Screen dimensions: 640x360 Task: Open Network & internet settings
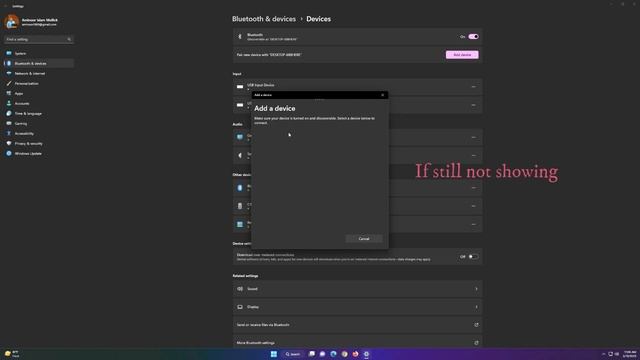[x=39, y=73]
